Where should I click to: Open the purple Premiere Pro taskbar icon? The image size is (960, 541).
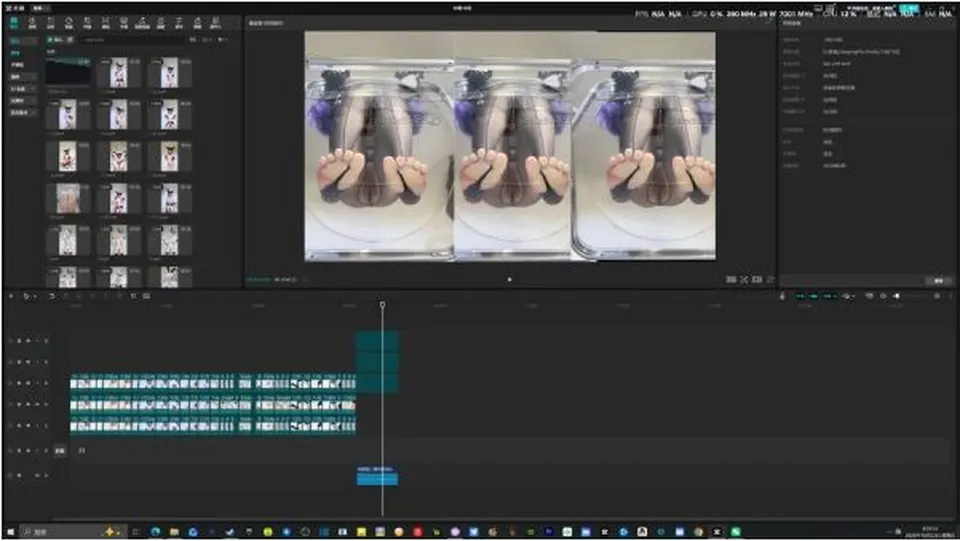(x=549, y=532)
